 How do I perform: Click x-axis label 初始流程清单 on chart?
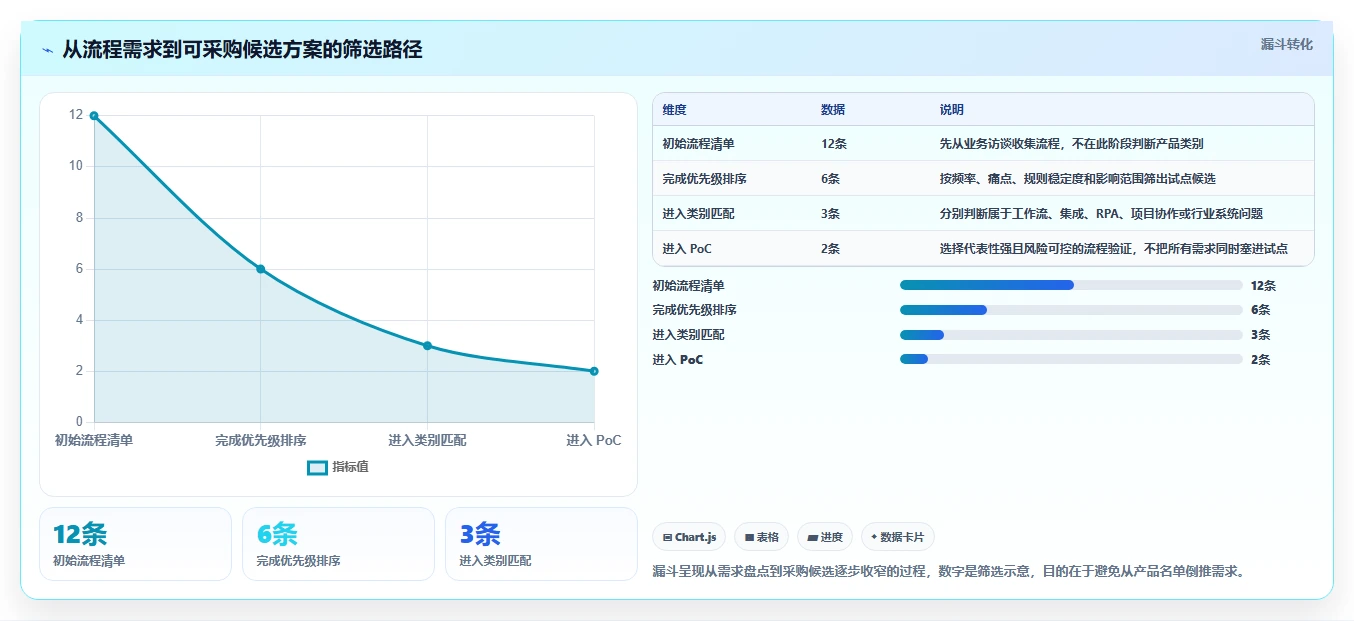[x=94, y=440]
